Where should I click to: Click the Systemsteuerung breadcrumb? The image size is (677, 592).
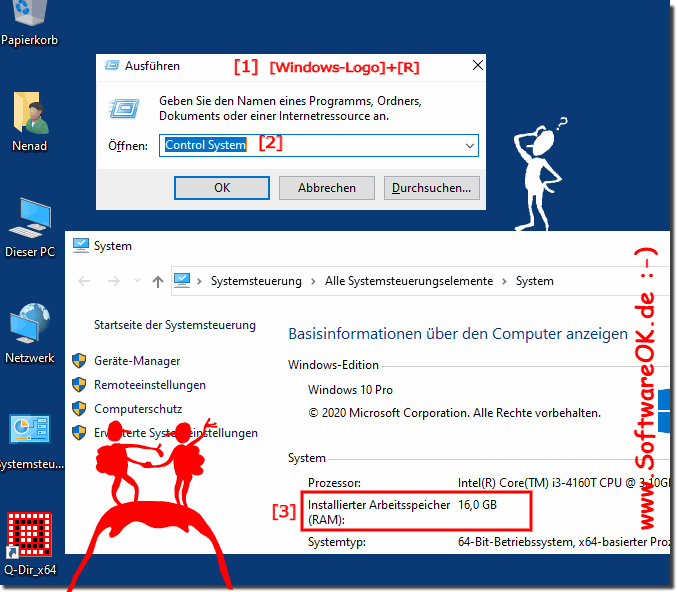point(256,281)
